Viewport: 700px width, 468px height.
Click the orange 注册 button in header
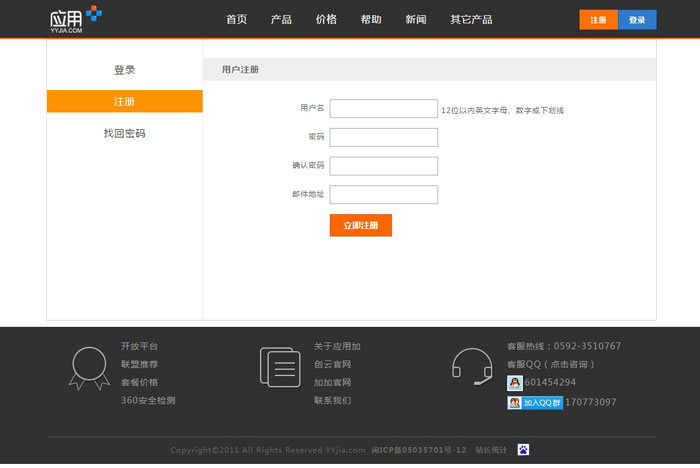pos(598,20)
